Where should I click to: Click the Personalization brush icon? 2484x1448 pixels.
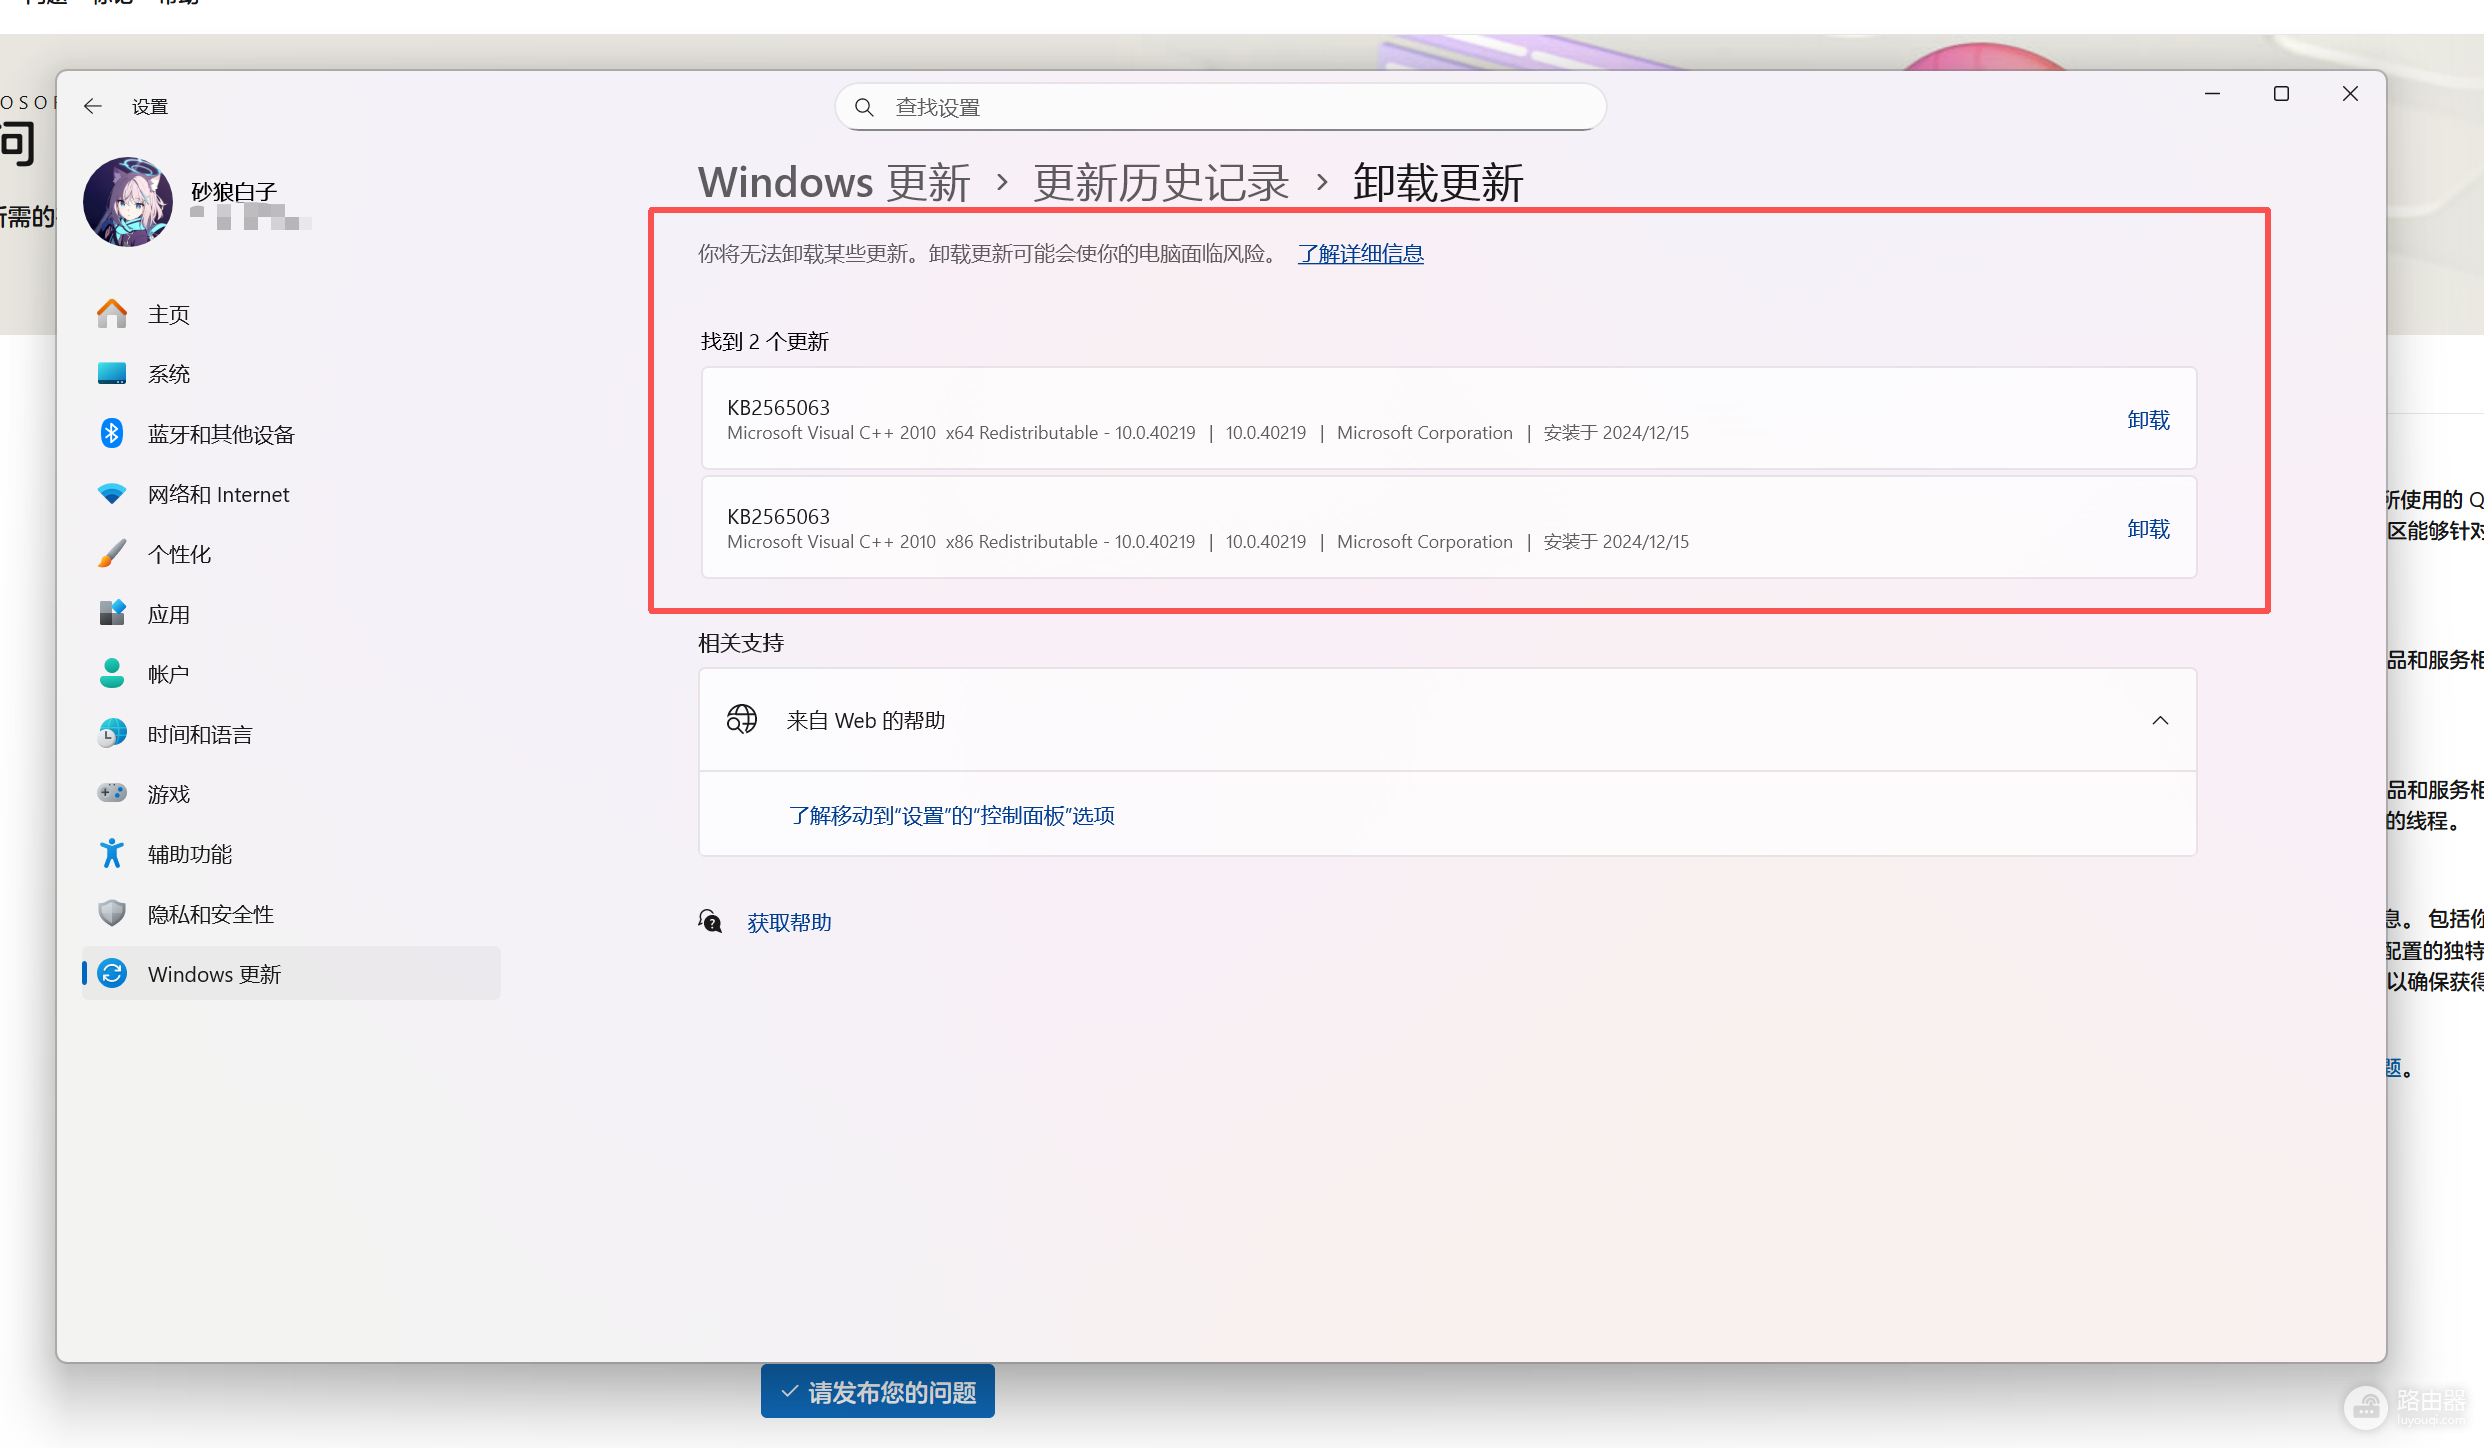(112, 553)
